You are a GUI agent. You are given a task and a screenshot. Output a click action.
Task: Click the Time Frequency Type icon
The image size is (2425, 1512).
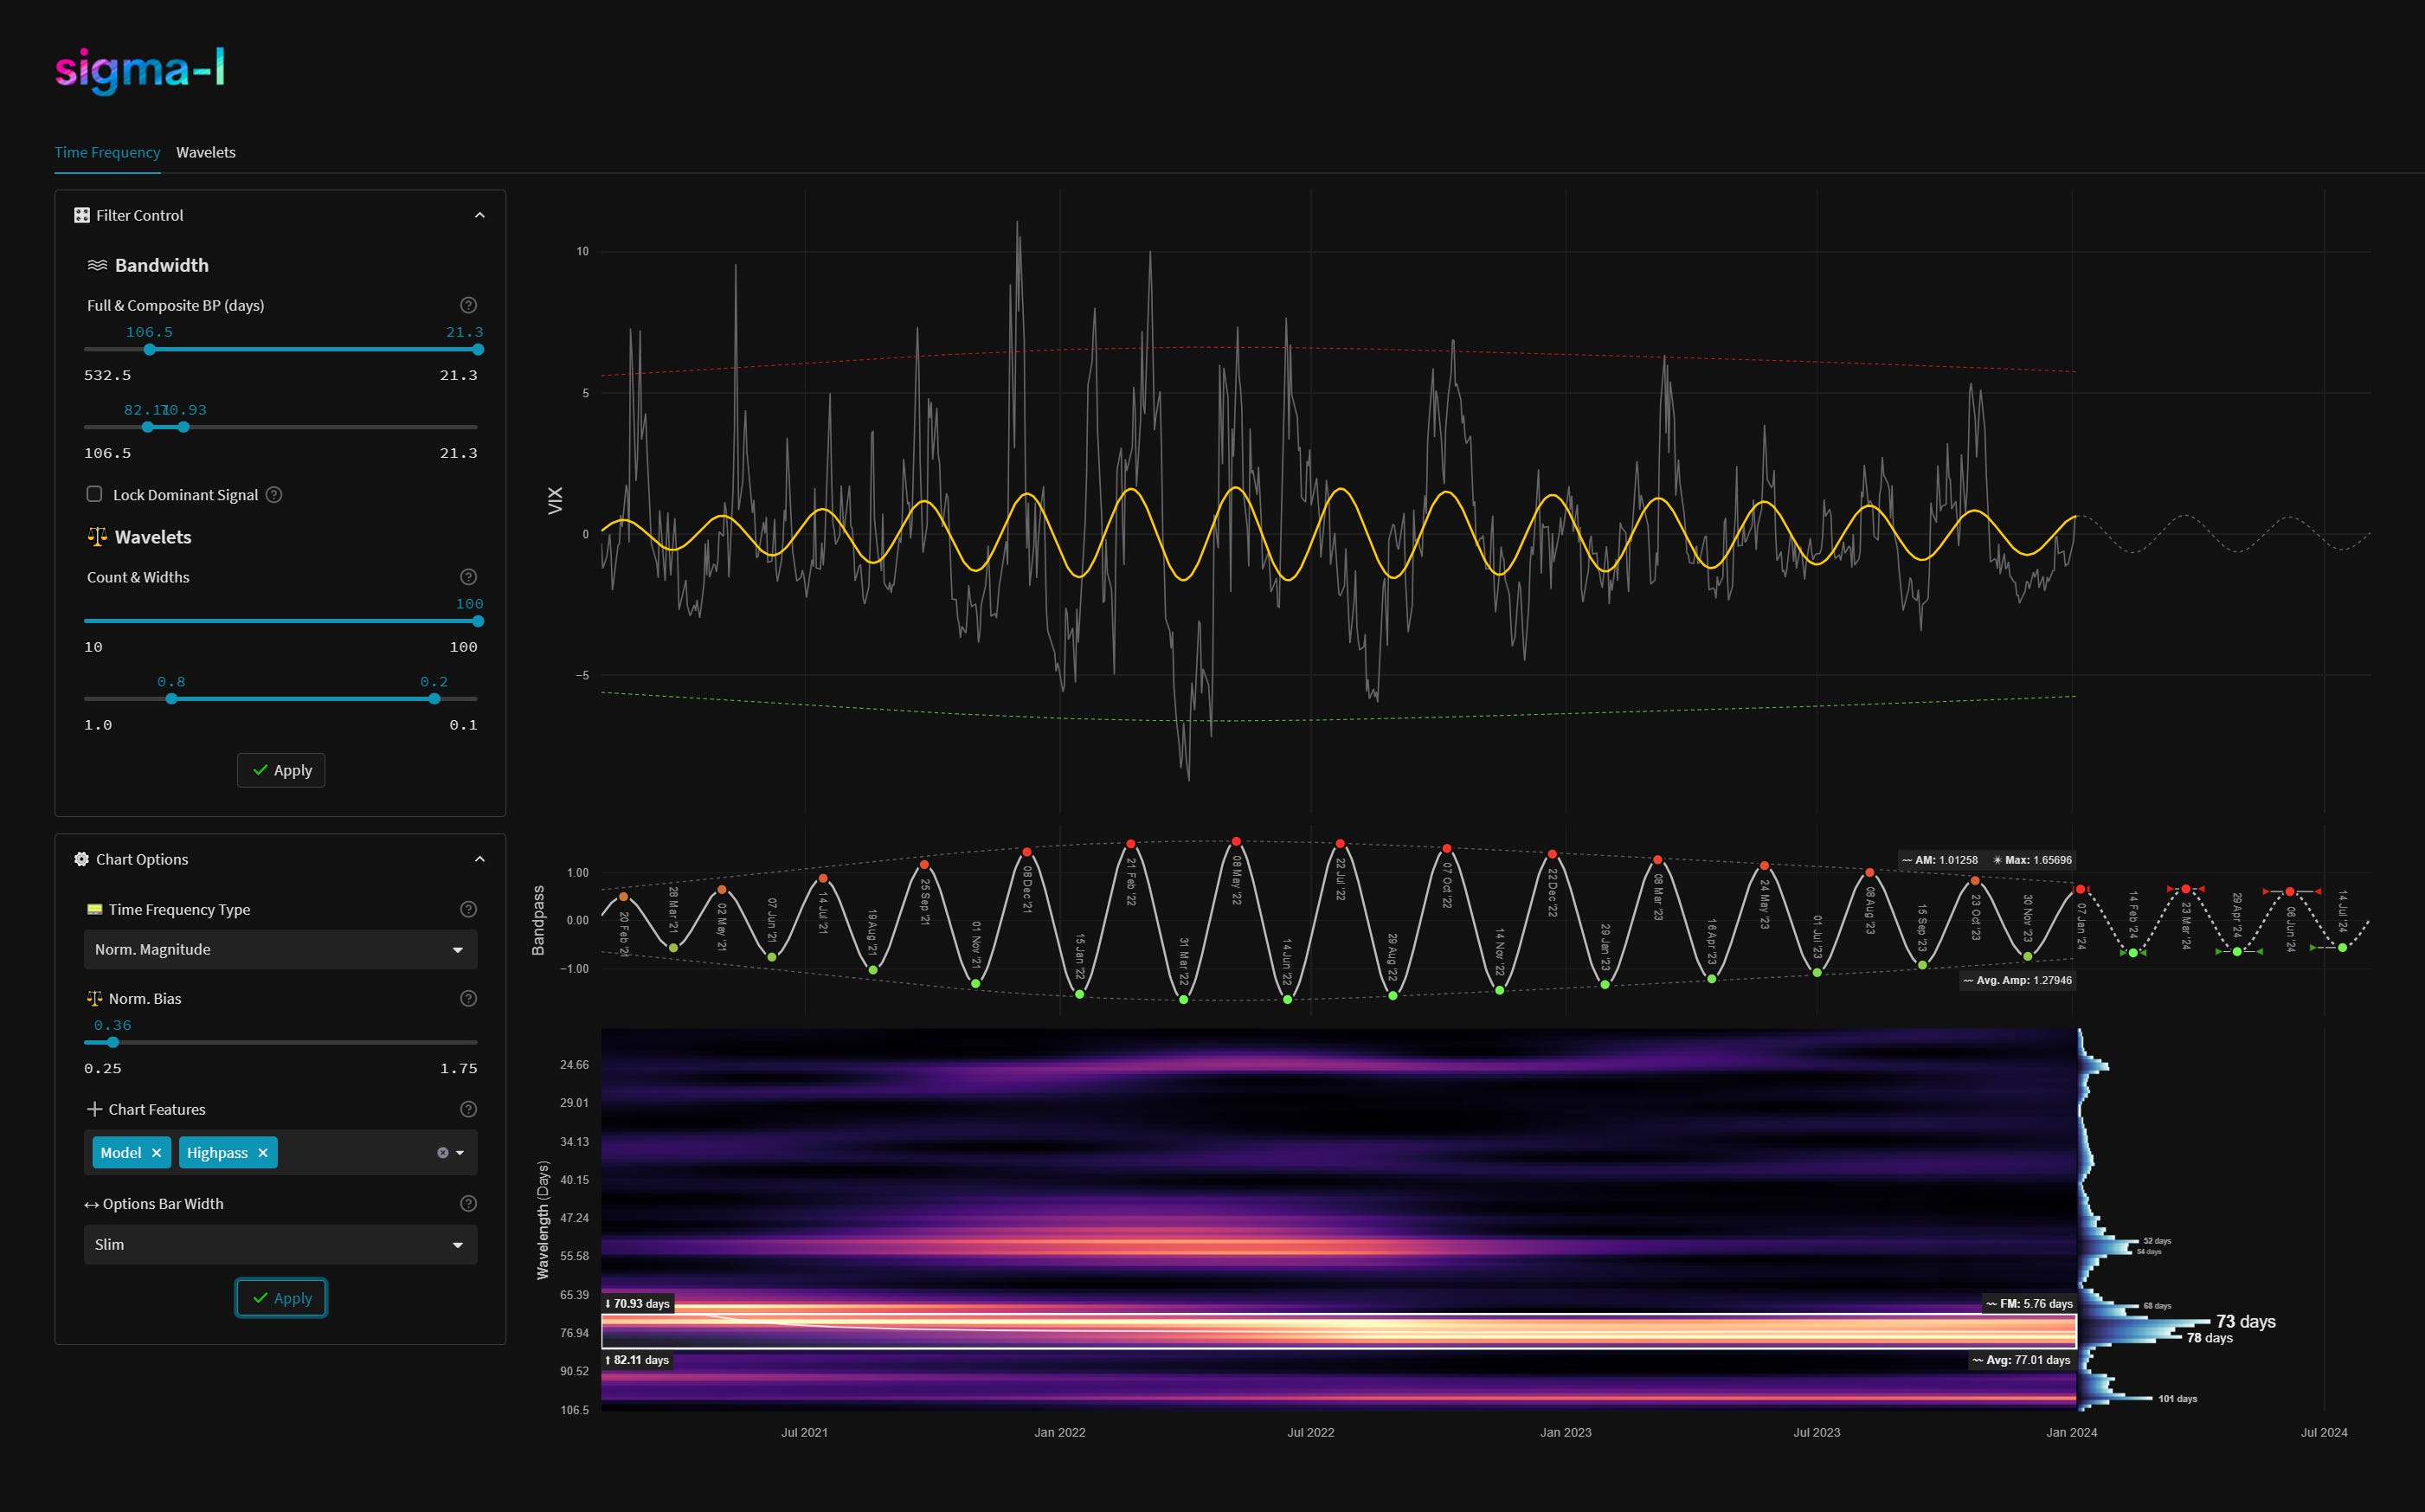[94, 909]
